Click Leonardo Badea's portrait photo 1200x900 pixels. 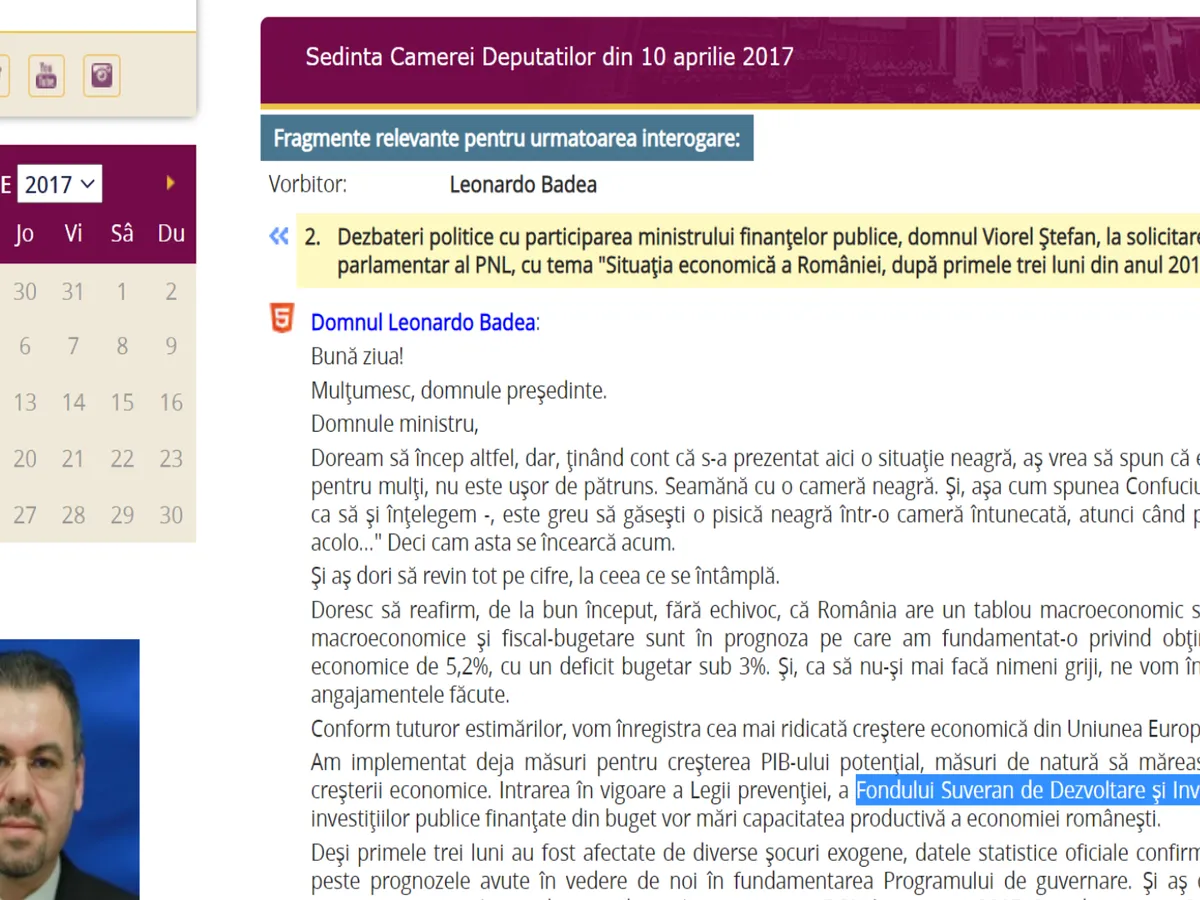point(68,770)
